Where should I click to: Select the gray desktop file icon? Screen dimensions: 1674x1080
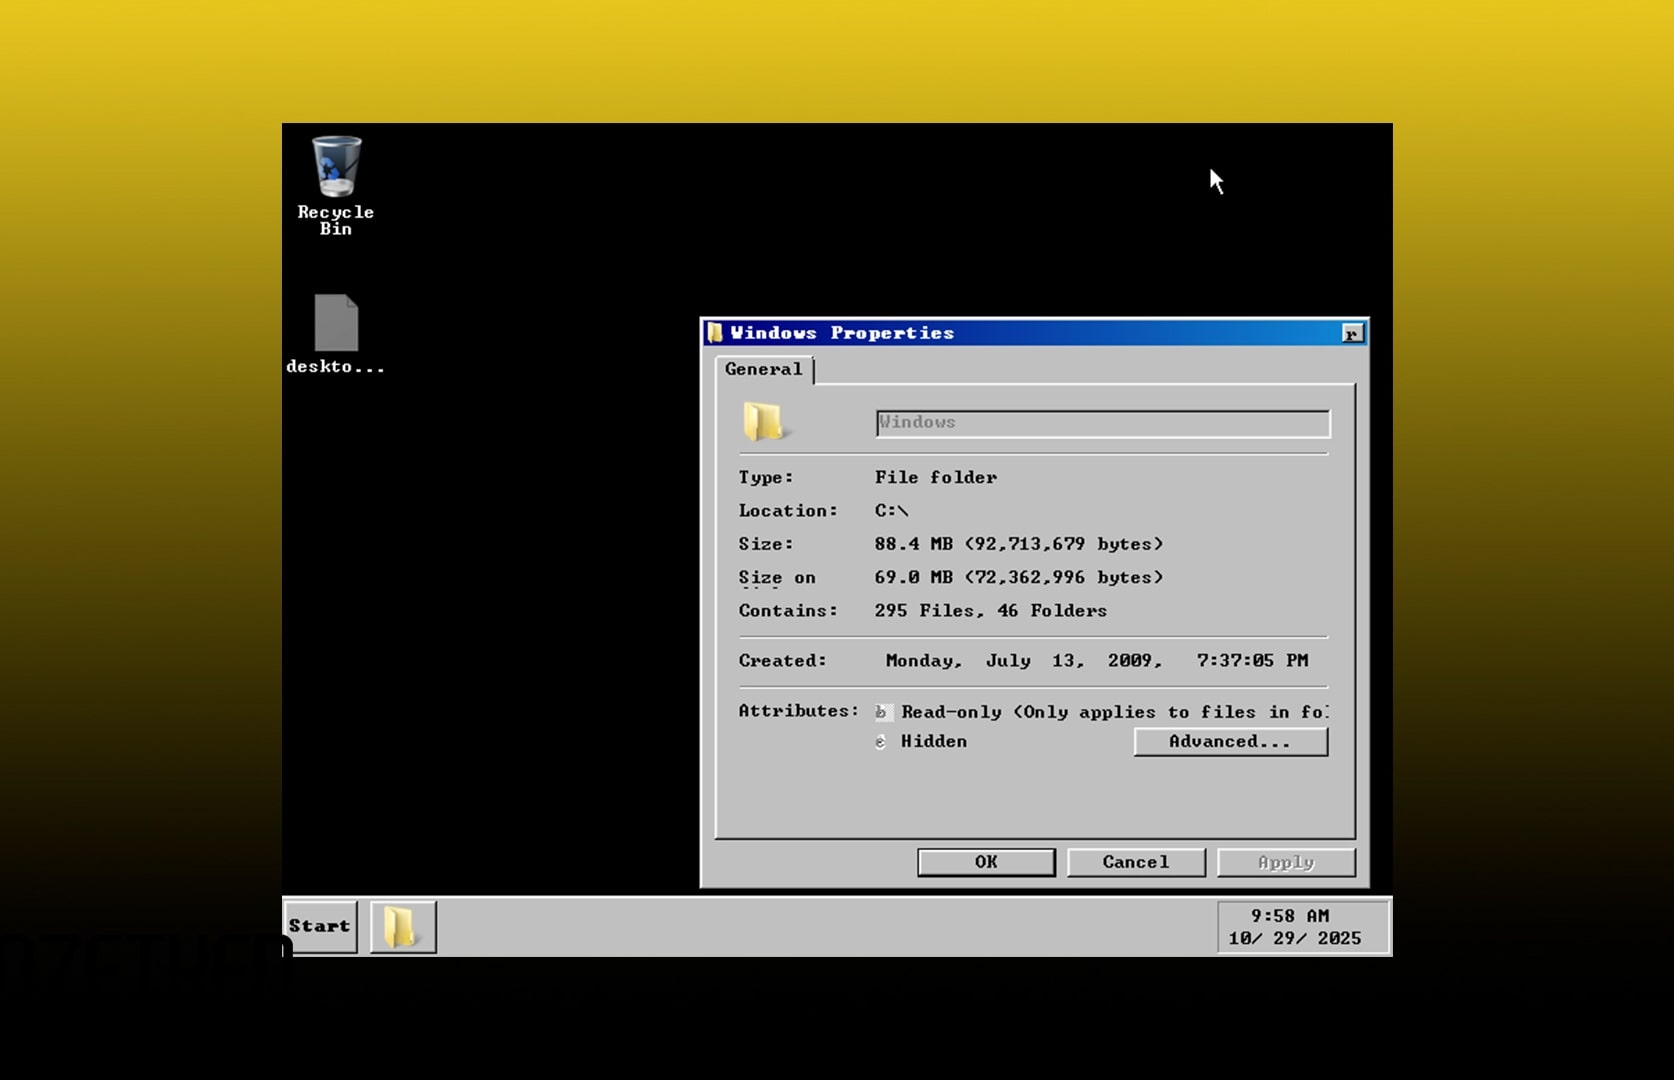336,323
